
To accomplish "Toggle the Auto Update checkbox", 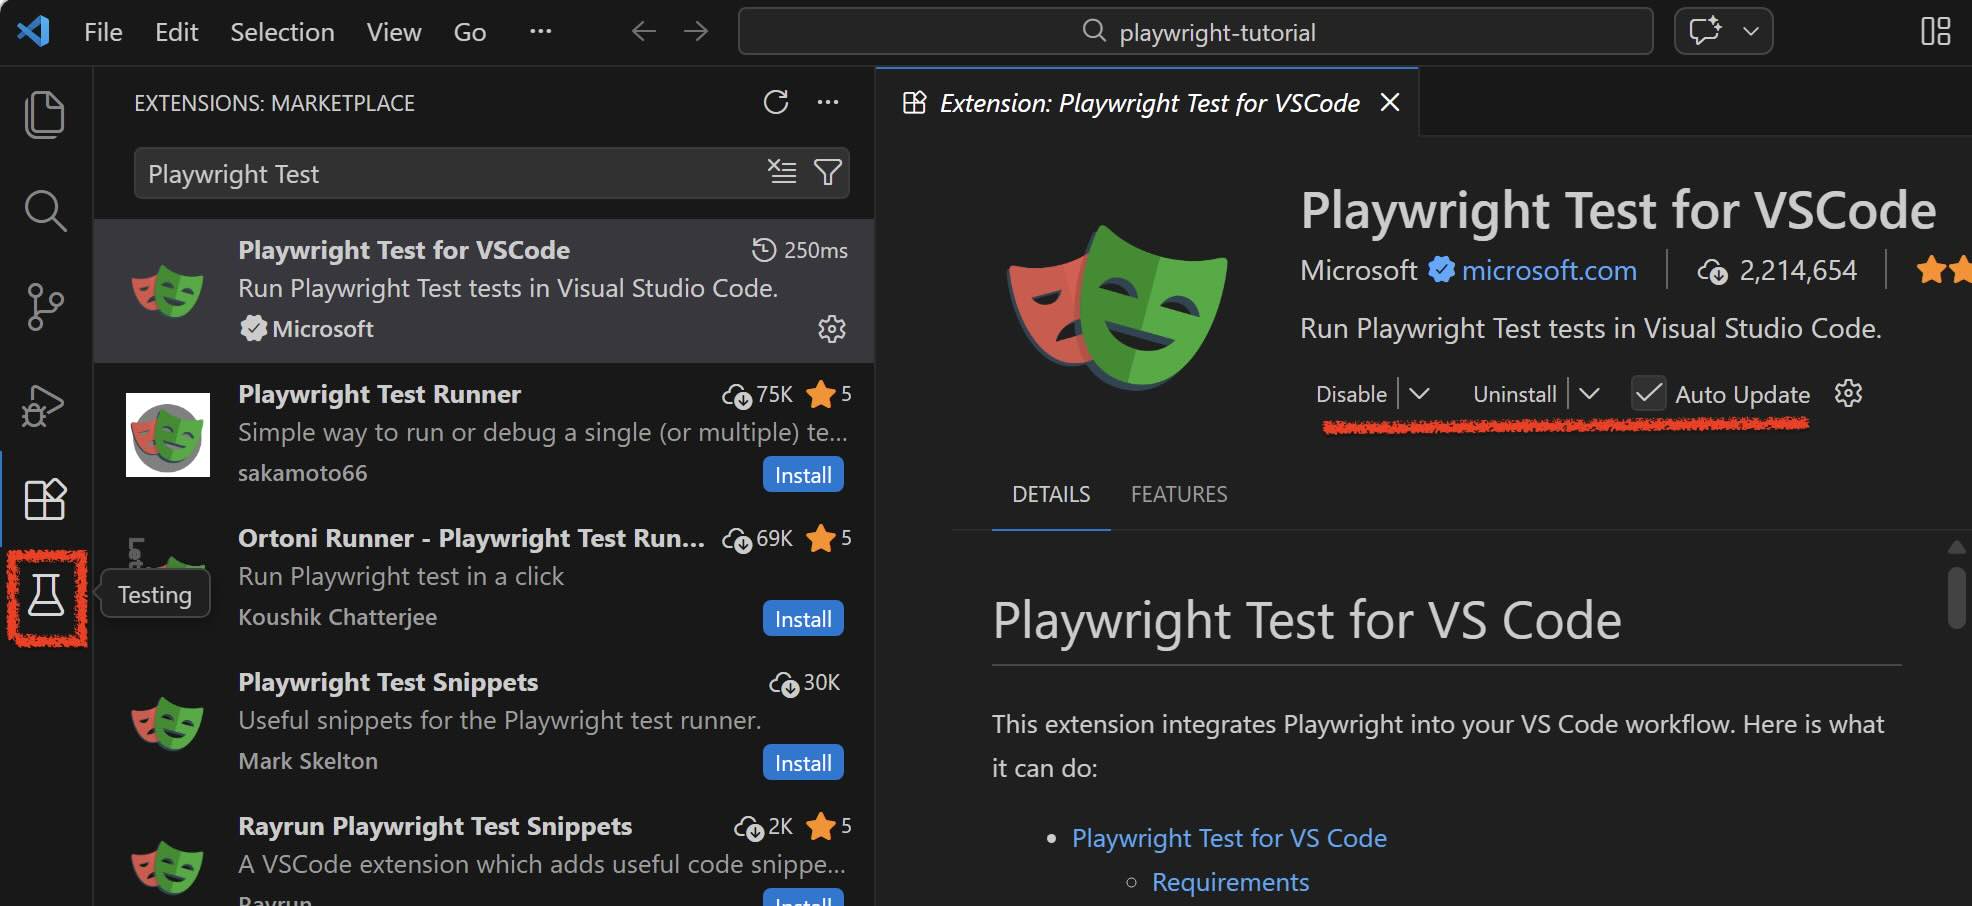I will click(1649, 393).
